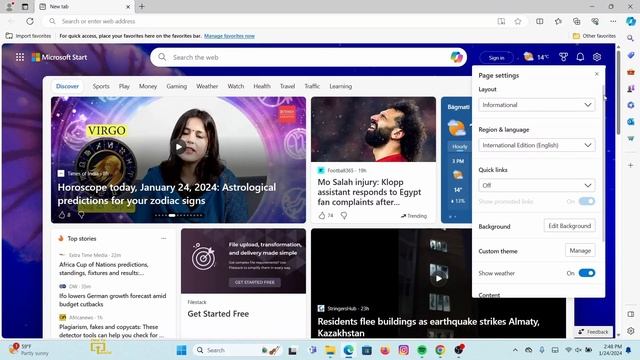Open Edge sidebar search icon
This screenshot has width=640, height=360.
pyautogui.click(x=631, y=38)
